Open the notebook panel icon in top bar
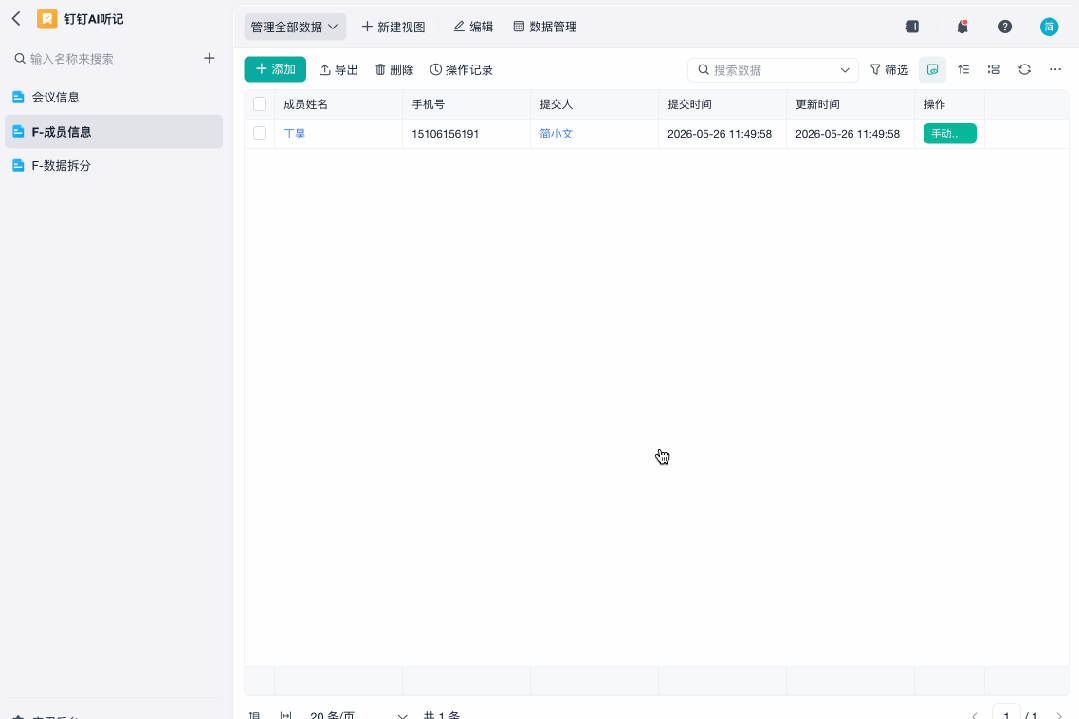1079x719 pixels. (912, 26)
